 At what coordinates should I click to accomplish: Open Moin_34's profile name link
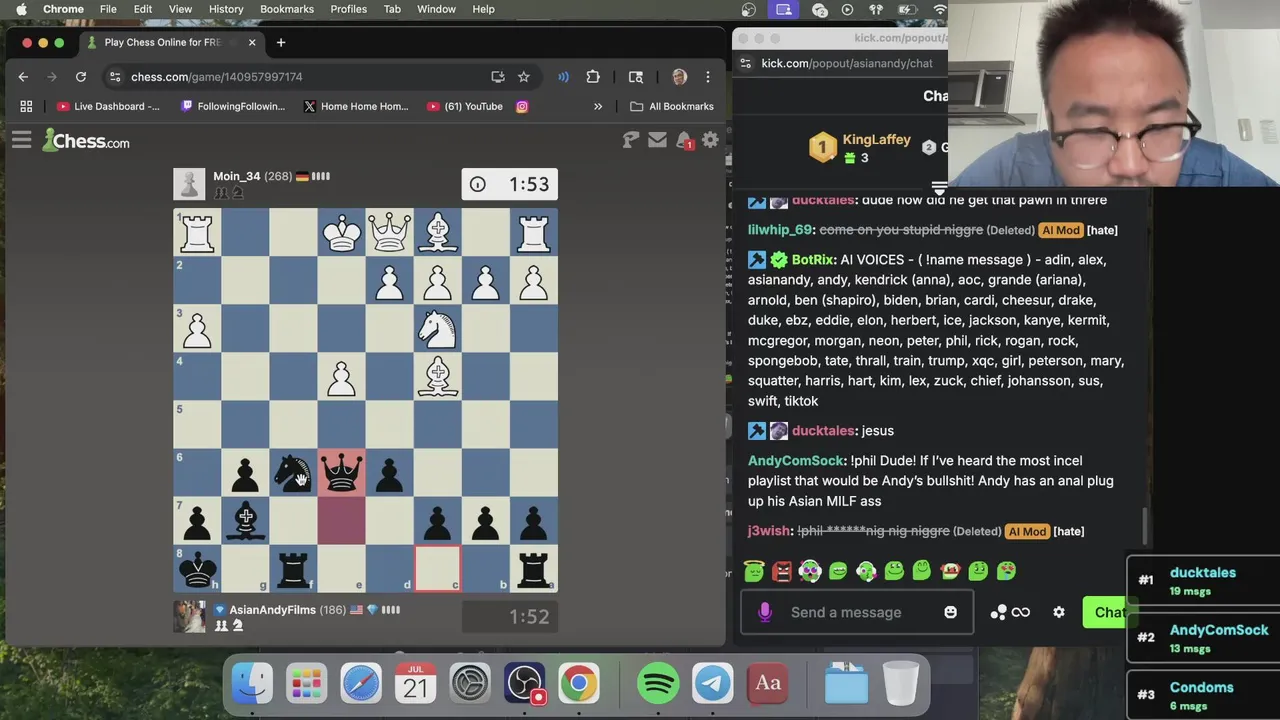[x=236, y=176]
